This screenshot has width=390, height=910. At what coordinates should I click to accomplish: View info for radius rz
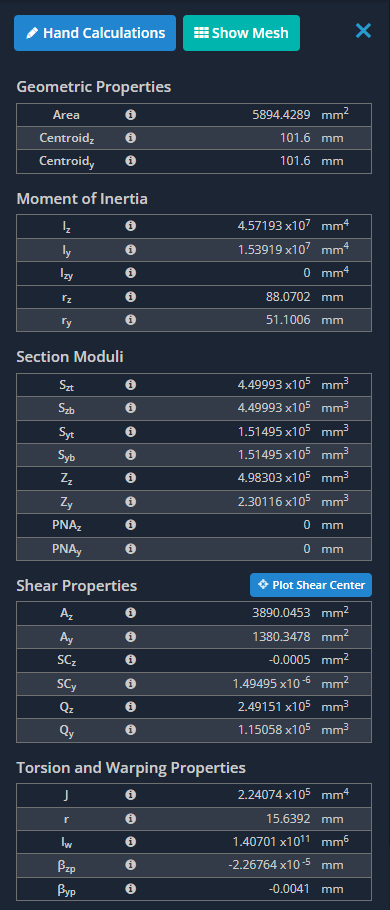(131, 297)
